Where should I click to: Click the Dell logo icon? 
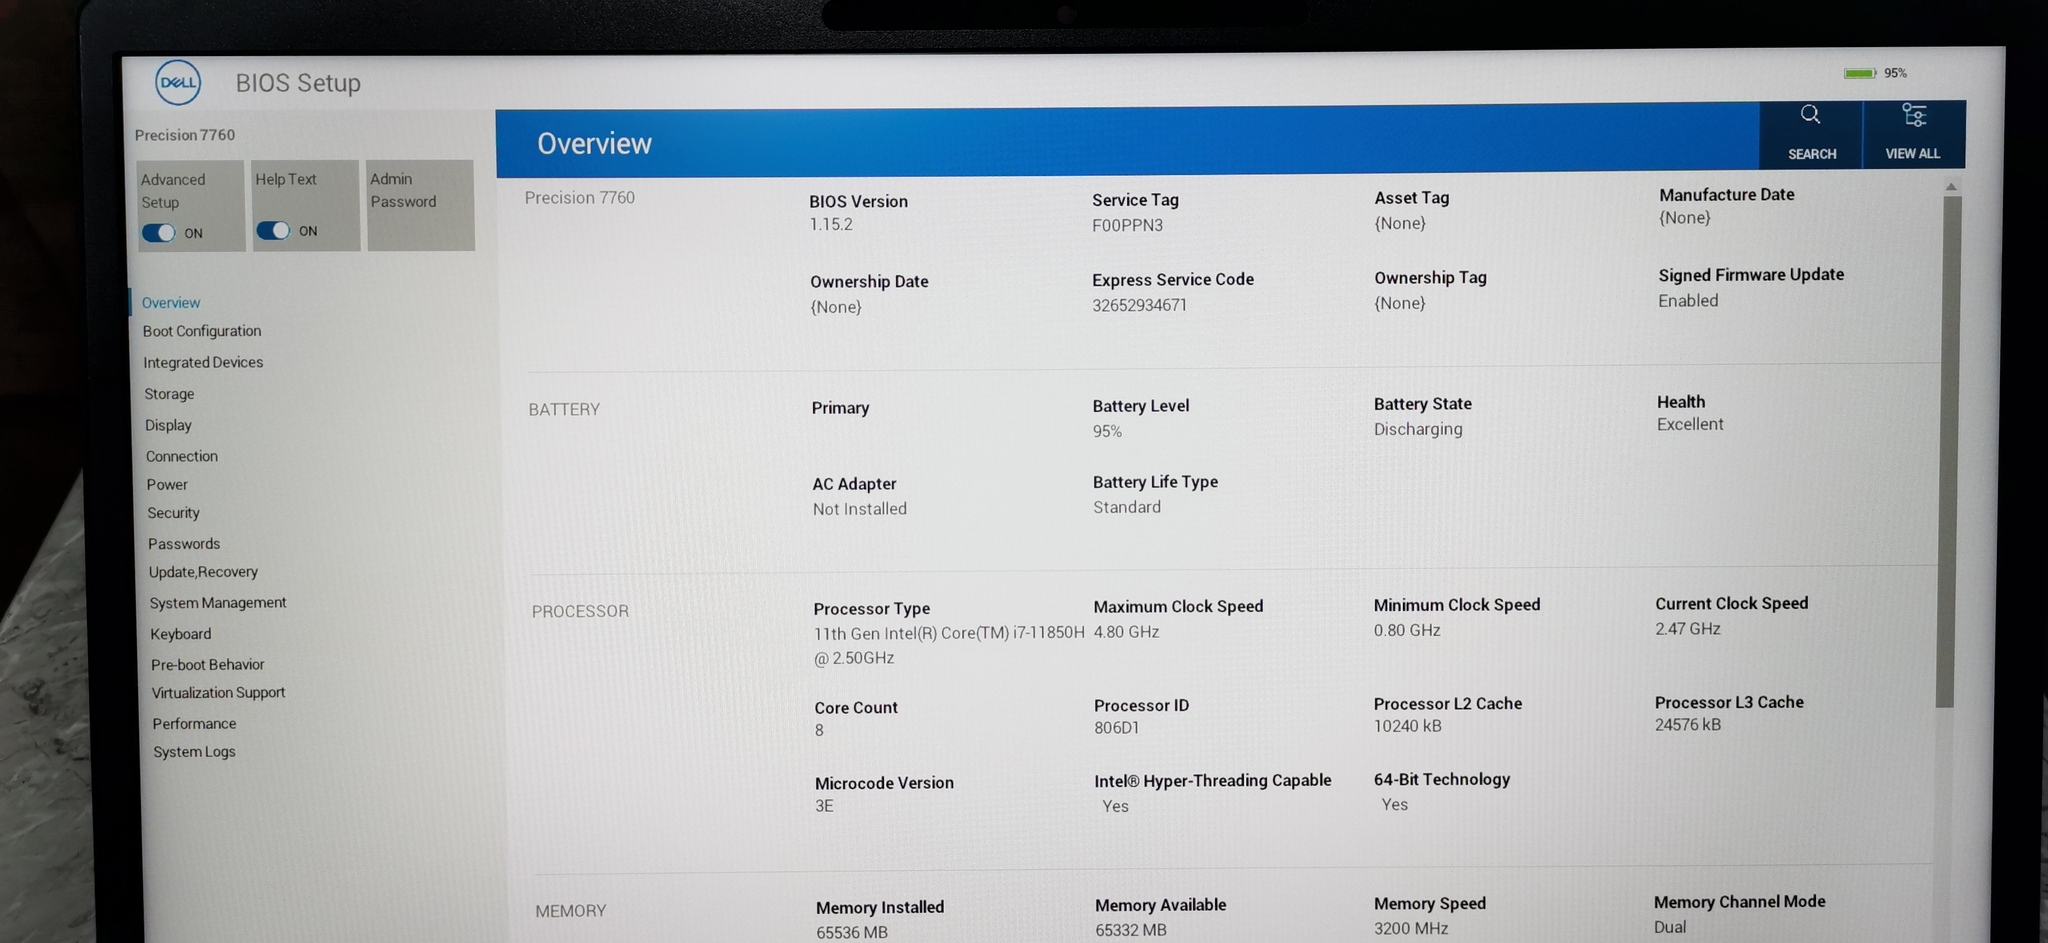tap(178, 82)
